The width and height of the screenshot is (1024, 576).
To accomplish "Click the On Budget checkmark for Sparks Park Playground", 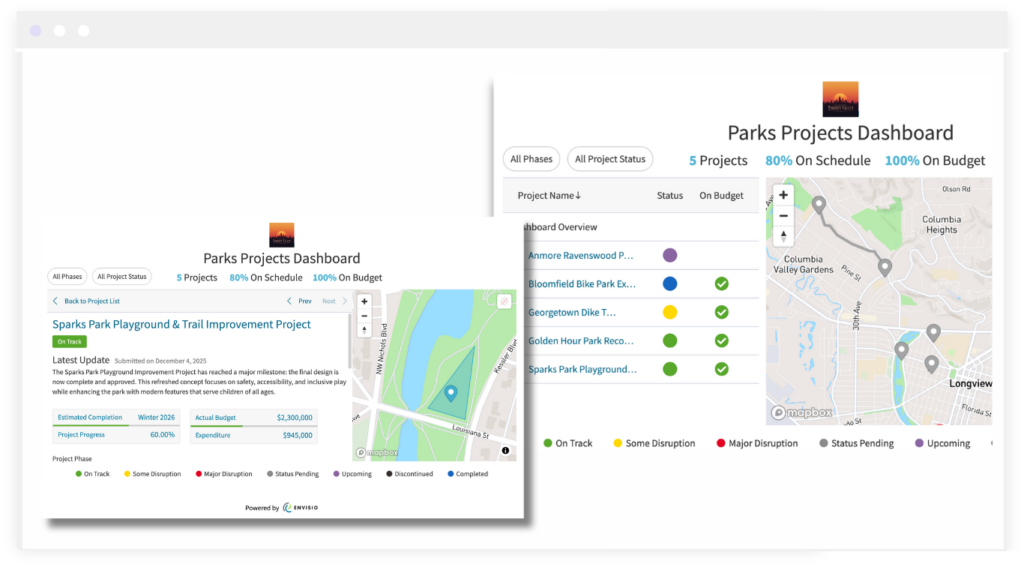I will 721,369.
